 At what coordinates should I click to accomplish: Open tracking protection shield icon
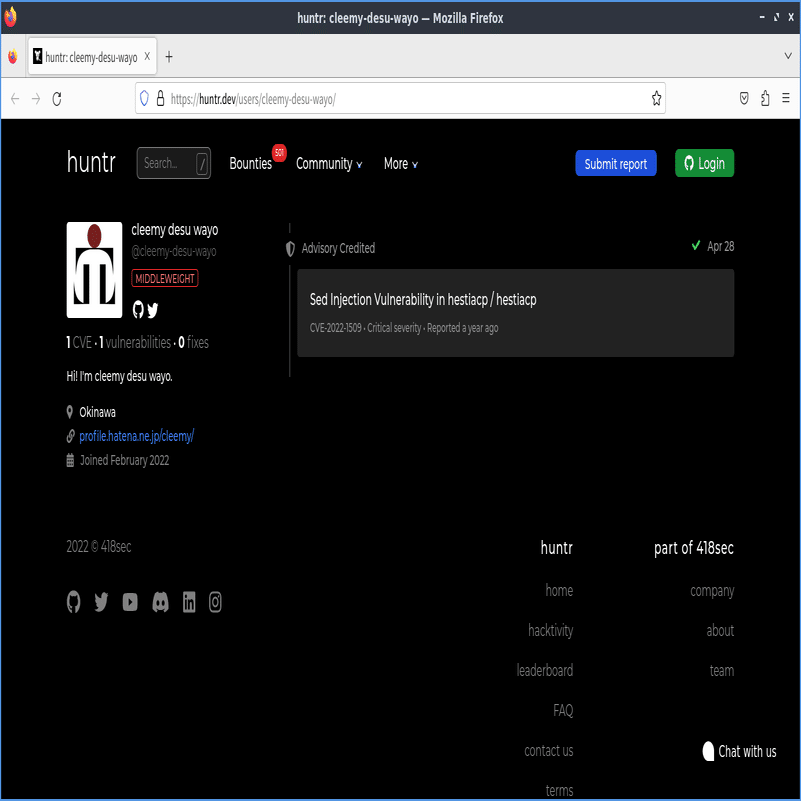(x=144, y=98)
